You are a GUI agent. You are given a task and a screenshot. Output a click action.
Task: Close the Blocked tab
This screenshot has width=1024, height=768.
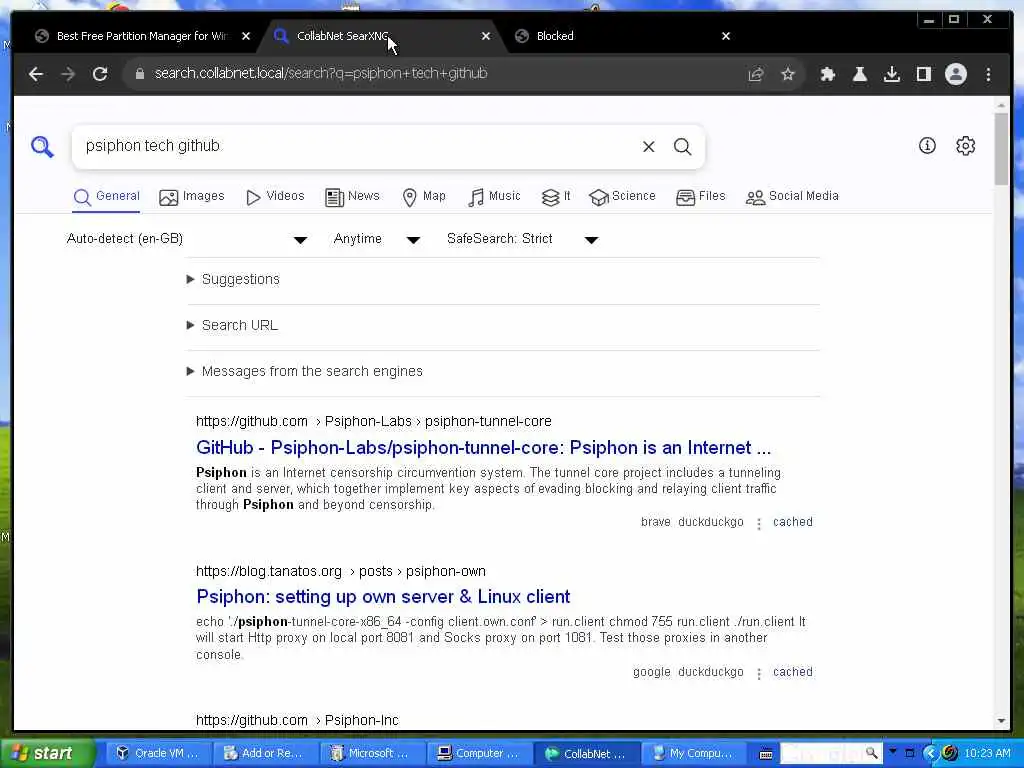pos(726,37)
